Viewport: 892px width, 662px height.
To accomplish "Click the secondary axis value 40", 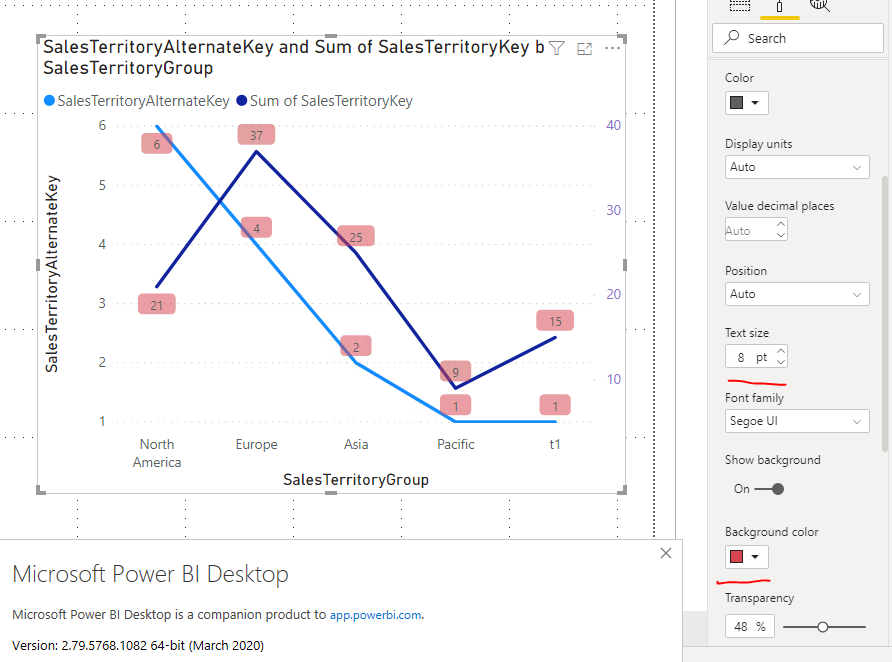I will click(613, 125).
